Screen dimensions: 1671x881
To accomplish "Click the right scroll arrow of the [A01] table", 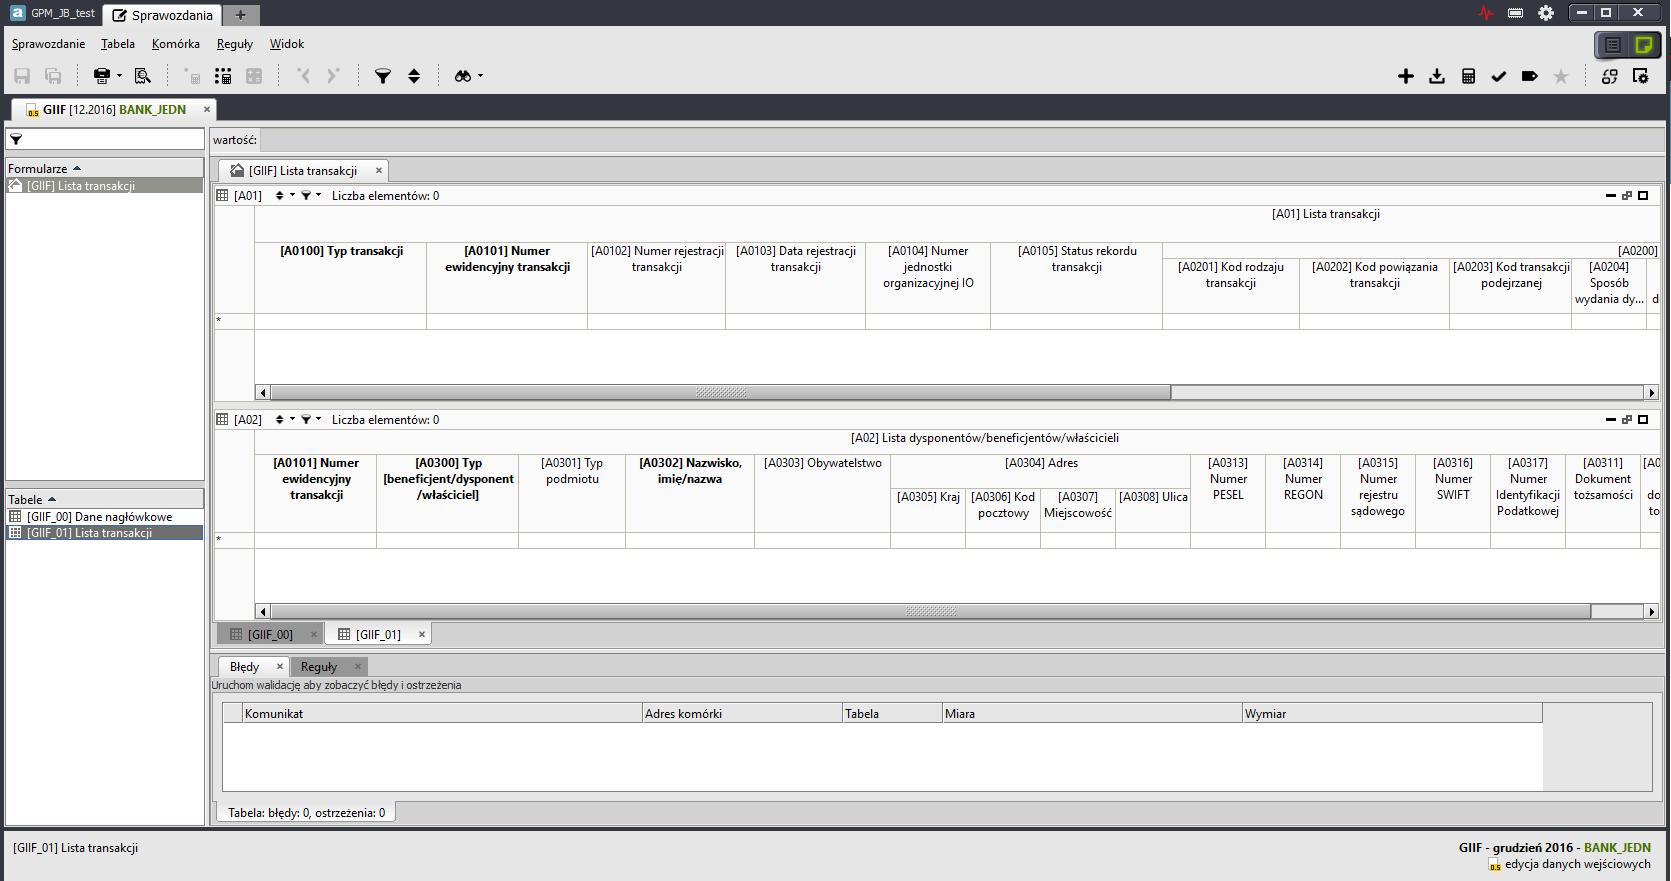I will [1652, 393].
